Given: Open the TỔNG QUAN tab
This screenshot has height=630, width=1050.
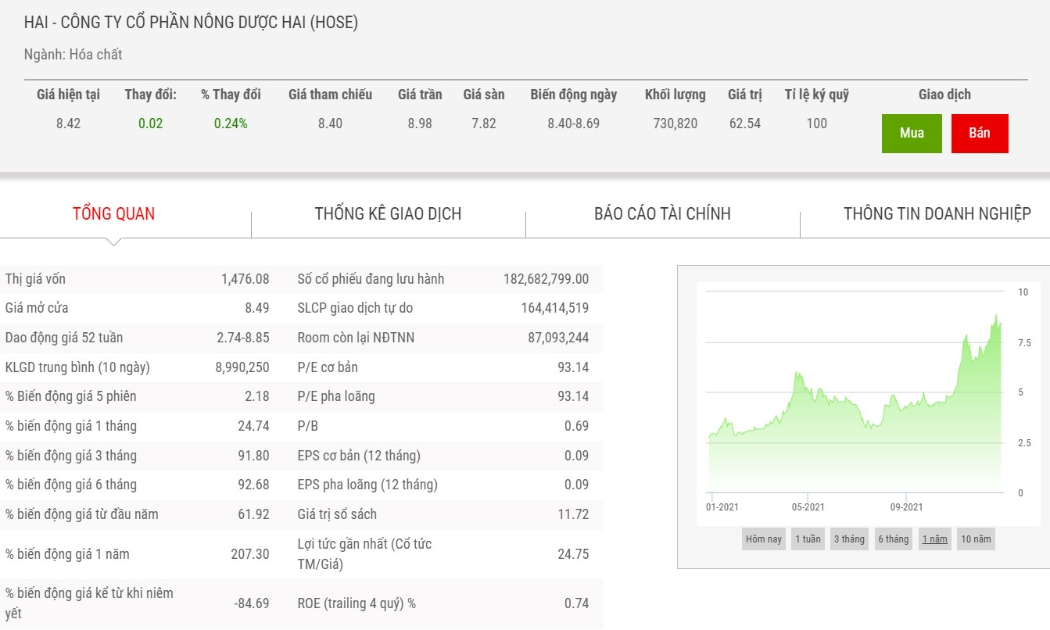Looking at the screenshot, I should point(114,214).
